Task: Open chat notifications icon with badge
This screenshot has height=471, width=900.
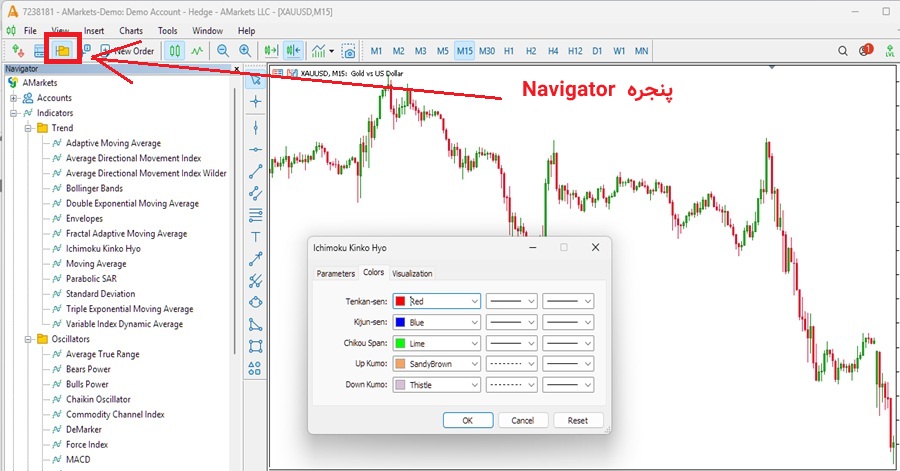Action: (866, 50)
